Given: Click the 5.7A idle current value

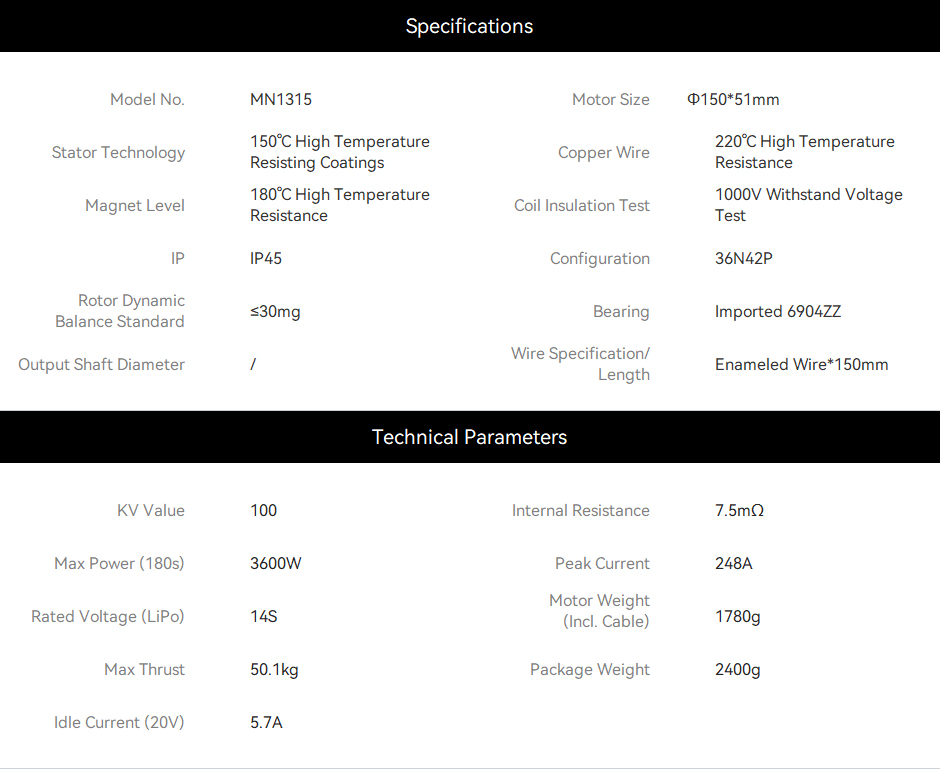Looking at the screenshot, I should [266, 722].
